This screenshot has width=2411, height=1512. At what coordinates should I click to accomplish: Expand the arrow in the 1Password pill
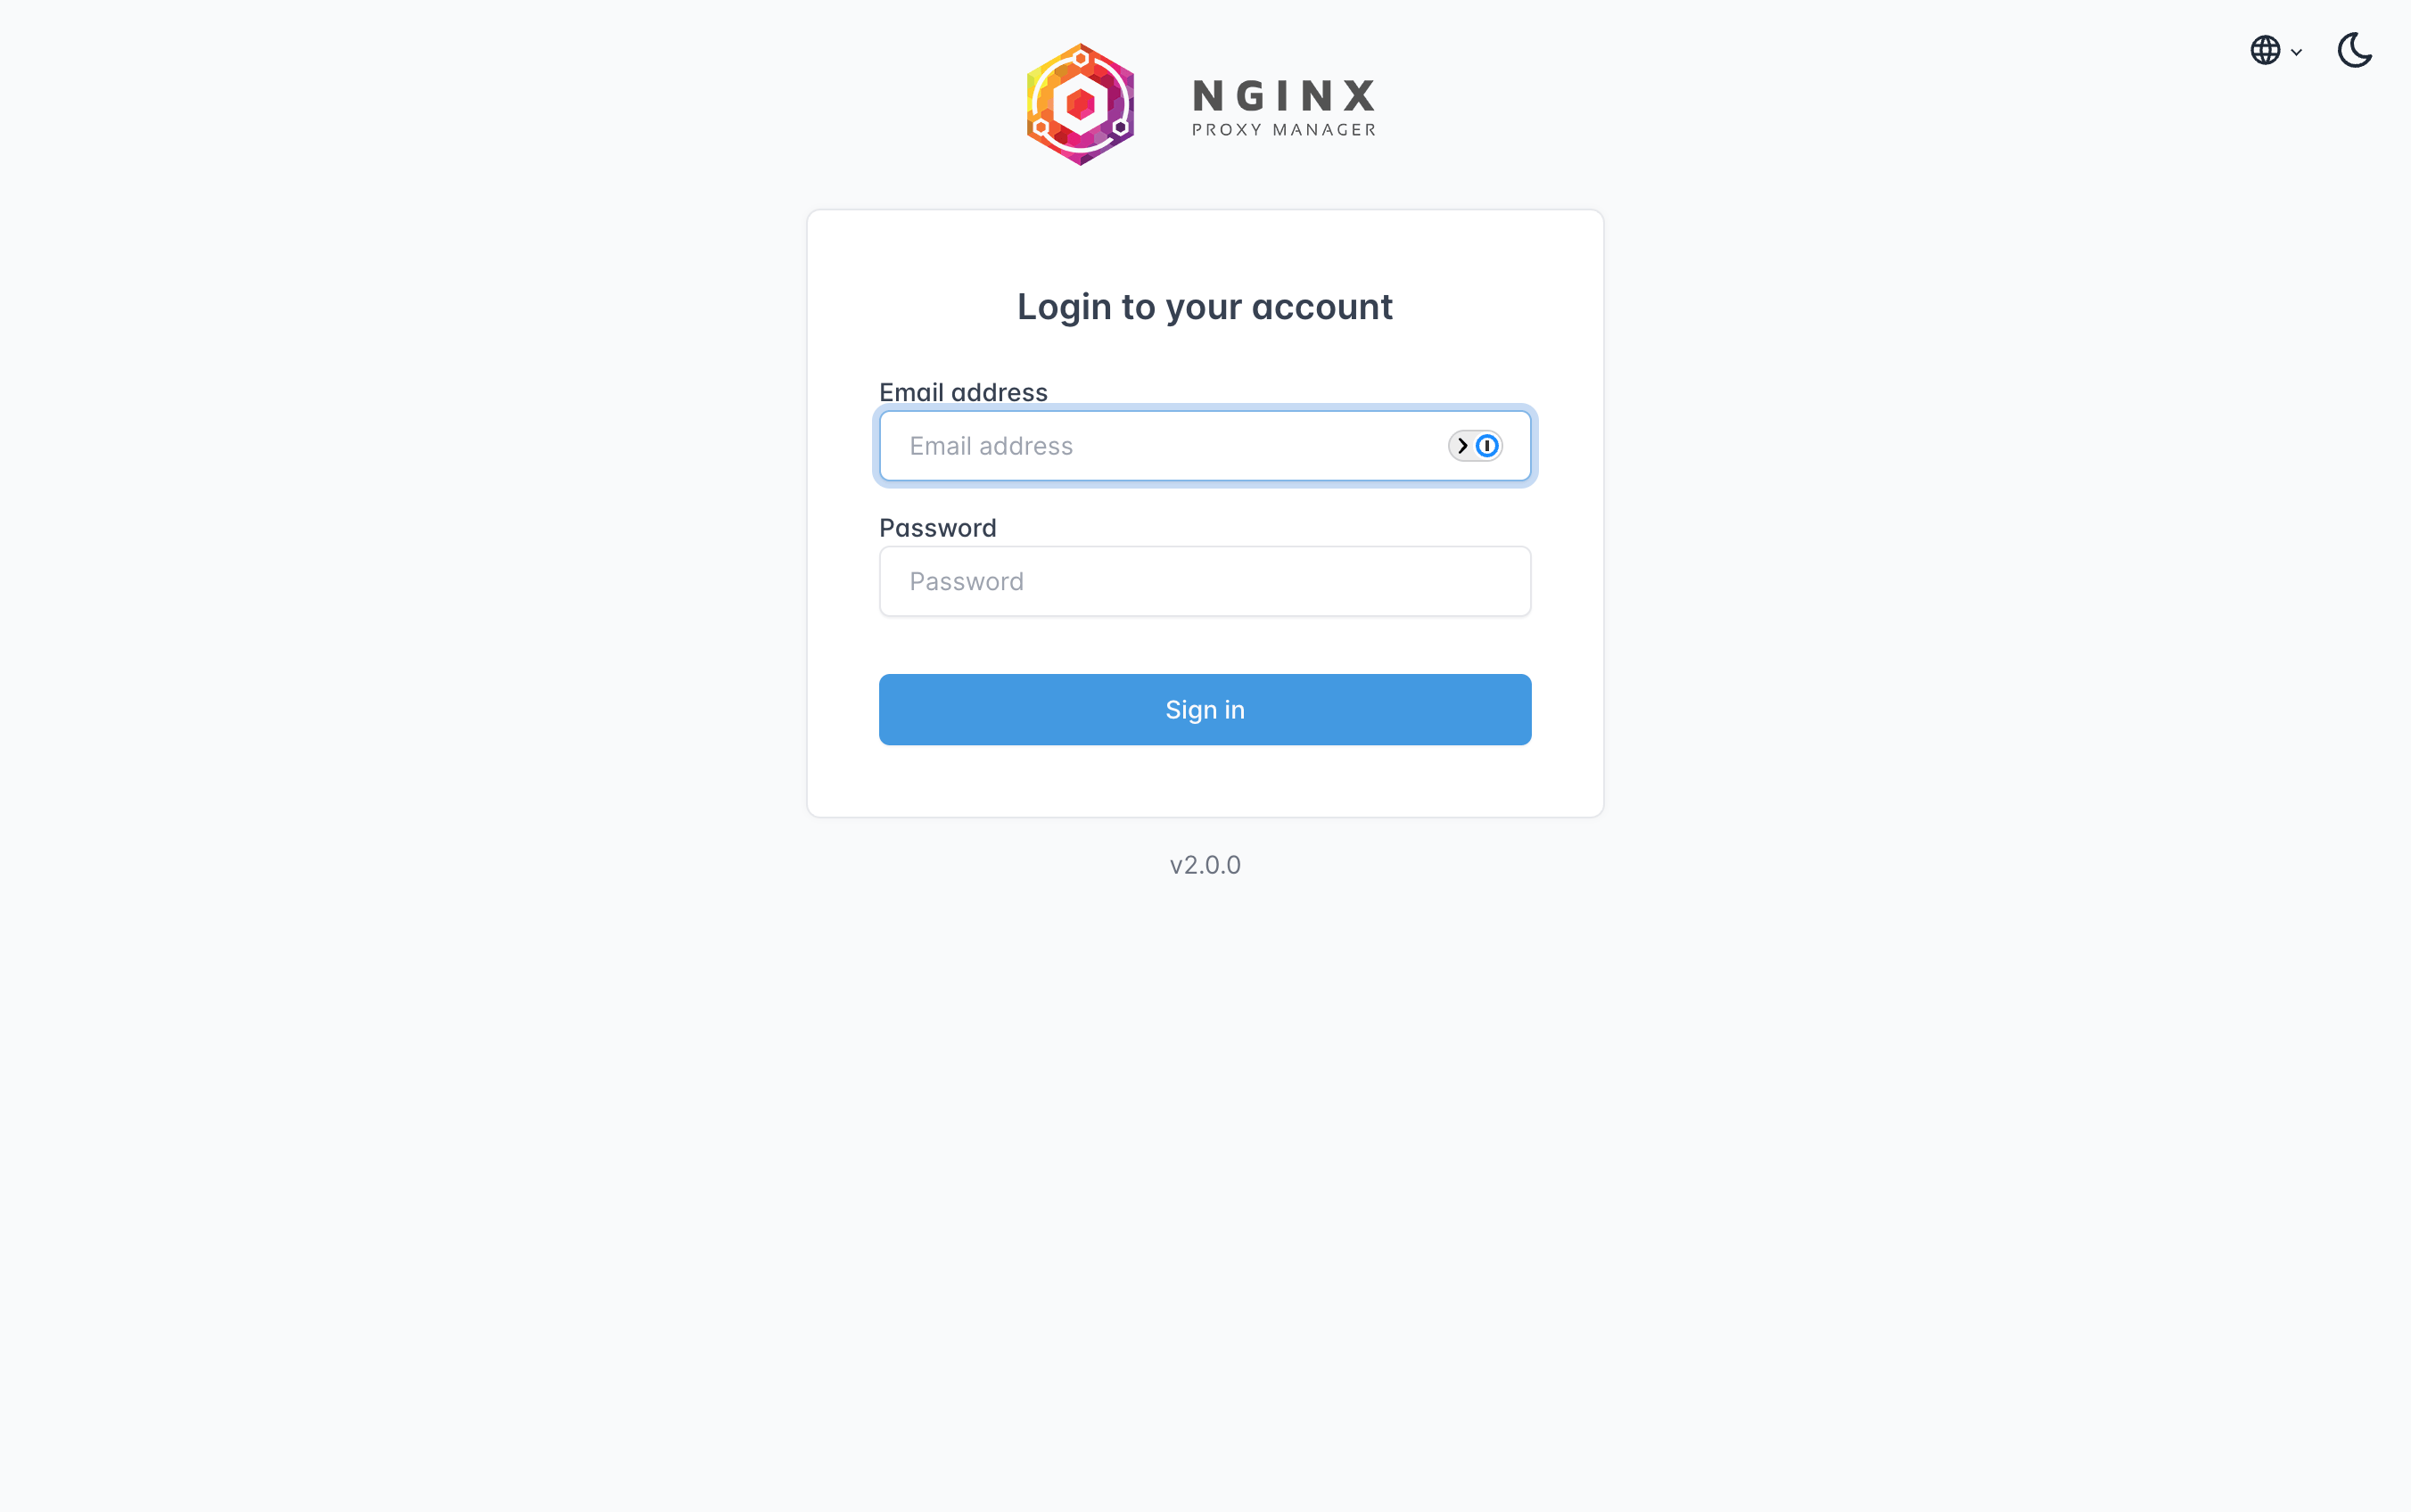point(1462,446)
